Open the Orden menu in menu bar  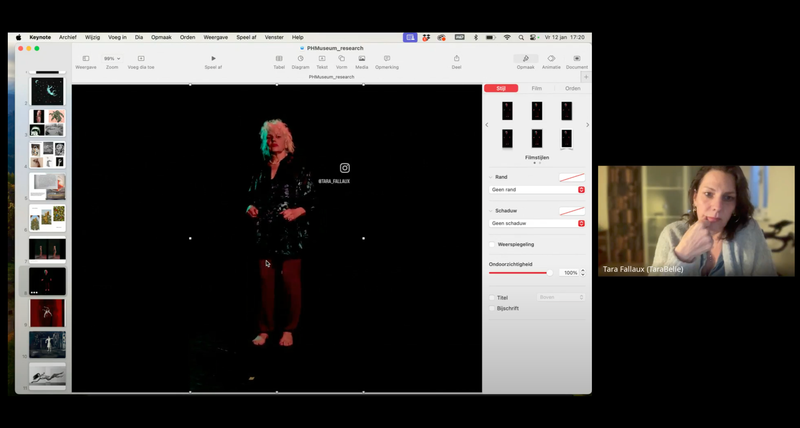coord(187,37)
